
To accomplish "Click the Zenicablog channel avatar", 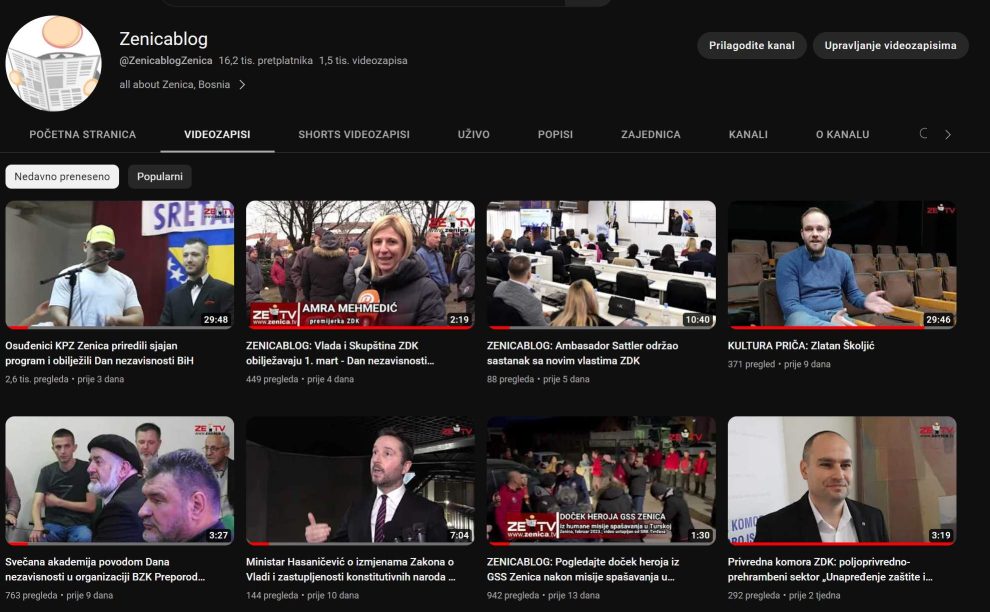I will coord(54,63).
